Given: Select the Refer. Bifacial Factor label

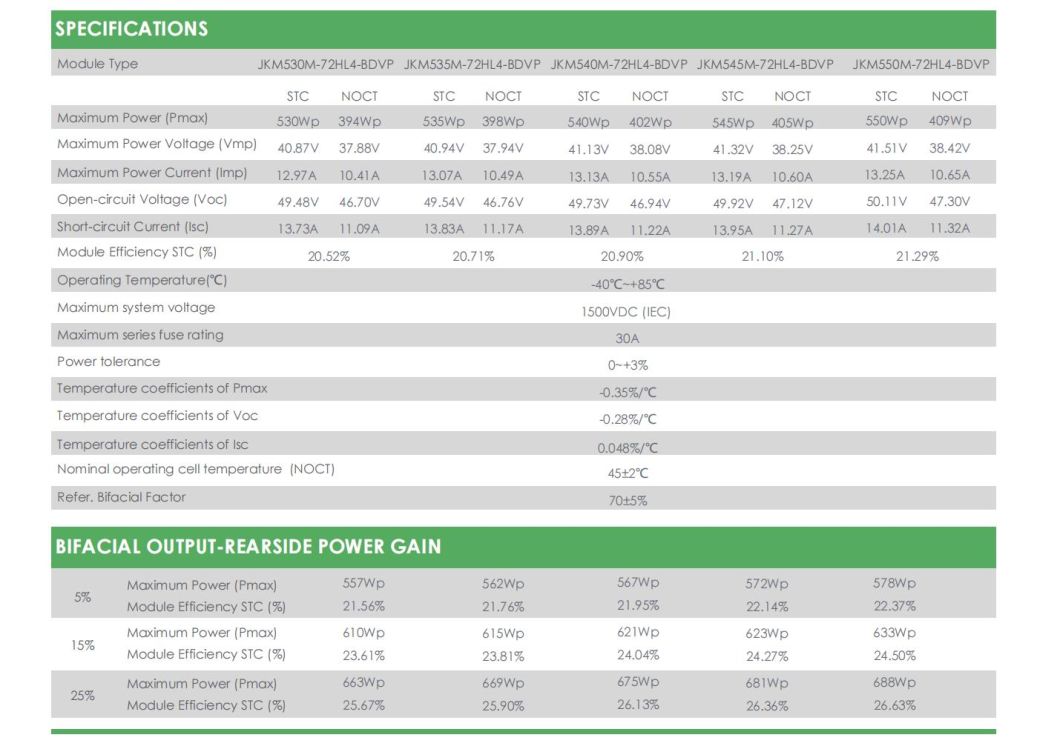Looking at the screenshot, I should 121,497.
